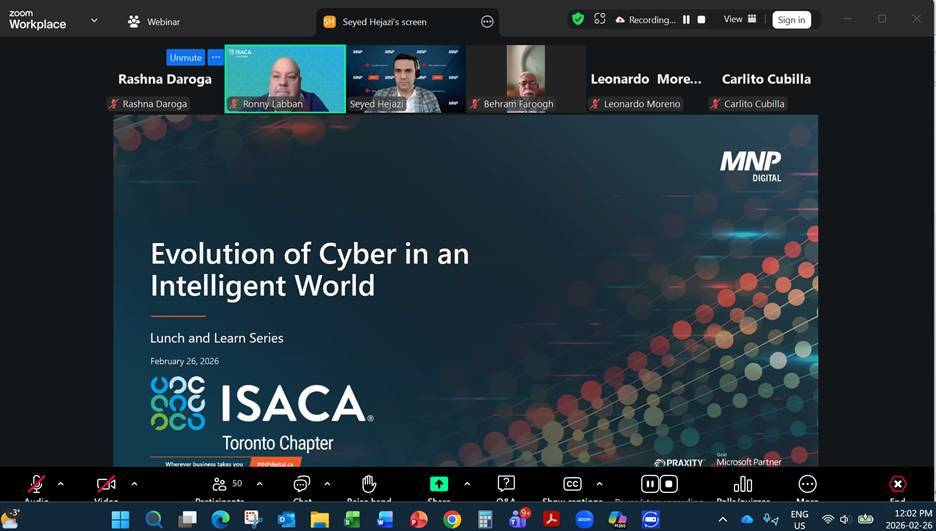This screenshot has height=531, width=936.
Task: Open Calculator from taskbar
Action: pos(485,519)
